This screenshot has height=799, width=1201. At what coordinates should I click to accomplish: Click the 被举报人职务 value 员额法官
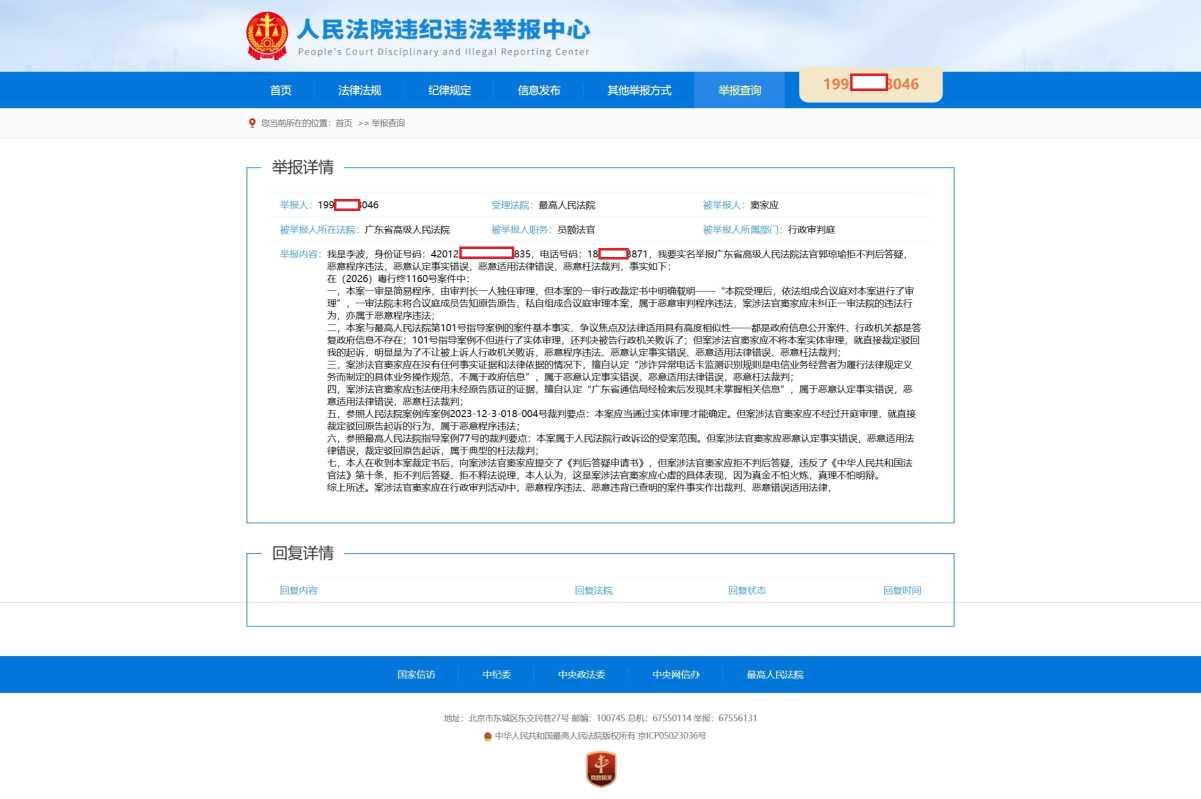(576, 230)
